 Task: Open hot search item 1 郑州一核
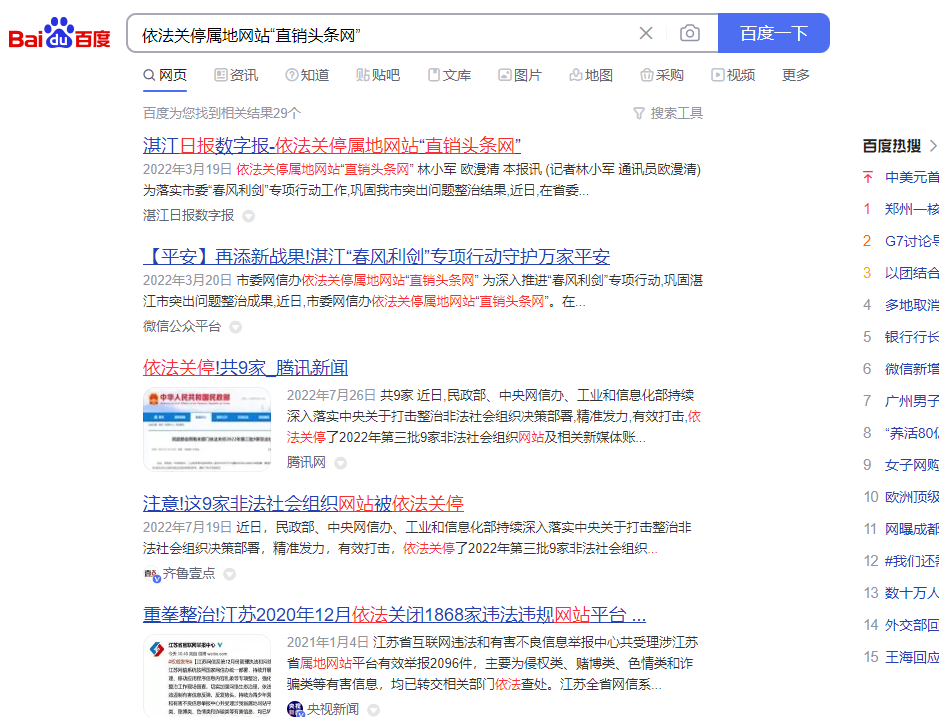[912, 209]
